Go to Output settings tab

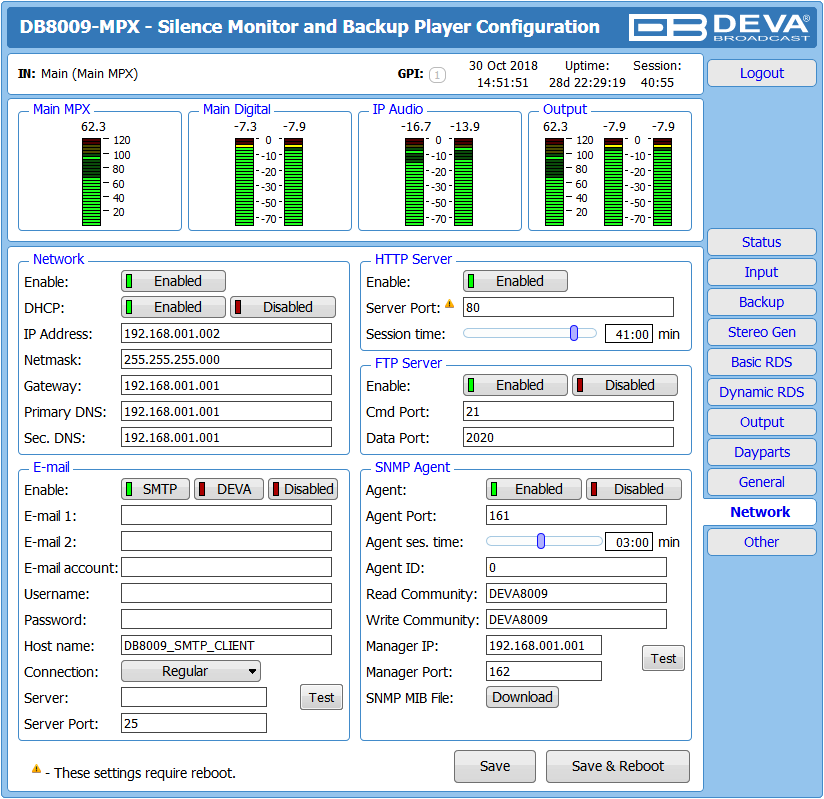pyautogui.click(x=761, y=422)
